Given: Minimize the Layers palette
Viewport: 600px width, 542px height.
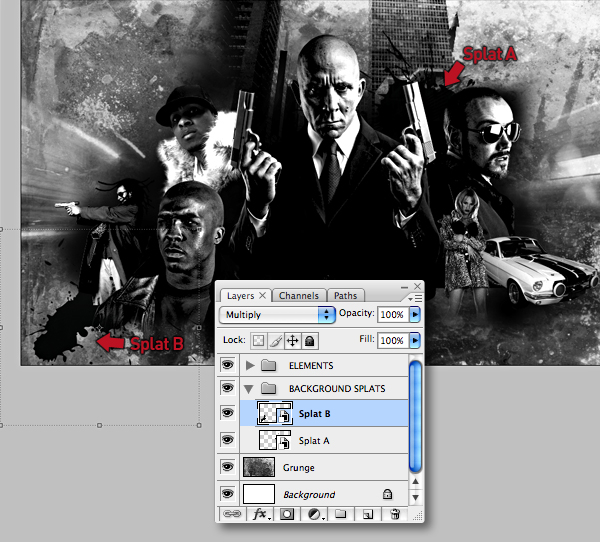Looking at the screenshot, I should tap(404, 287).
